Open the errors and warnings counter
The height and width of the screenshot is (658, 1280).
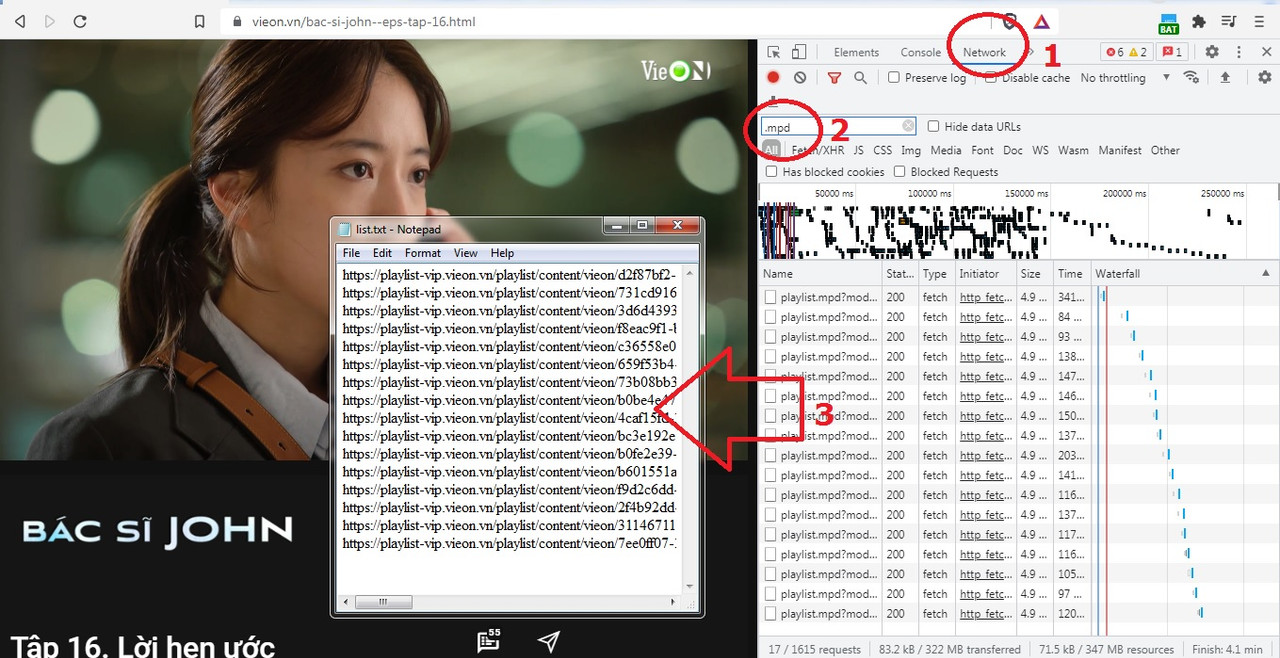click(x=1127, y=52)
